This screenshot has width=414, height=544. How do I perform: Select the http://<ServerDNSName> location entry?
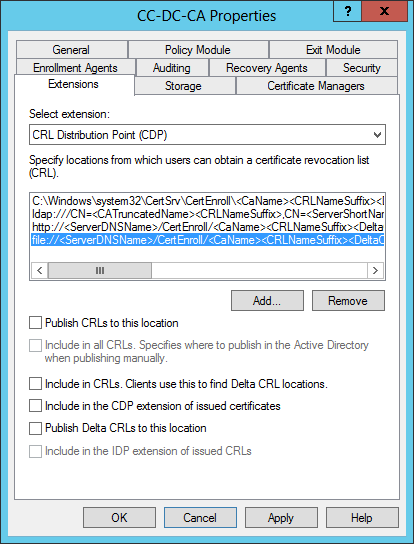click(208, 227)
